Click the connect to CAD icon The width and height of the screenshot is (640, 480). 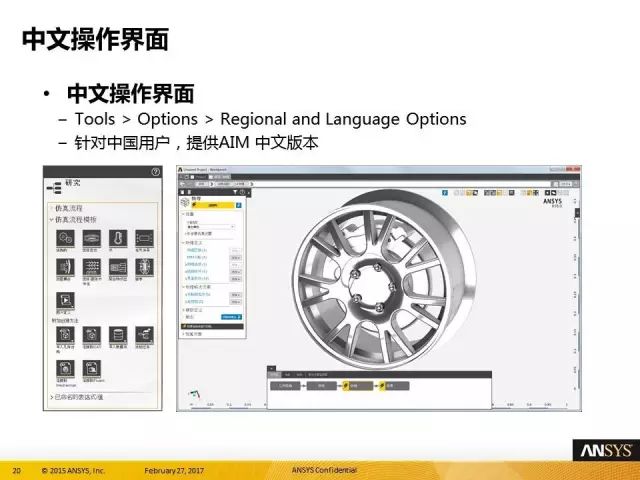point(91,335)
